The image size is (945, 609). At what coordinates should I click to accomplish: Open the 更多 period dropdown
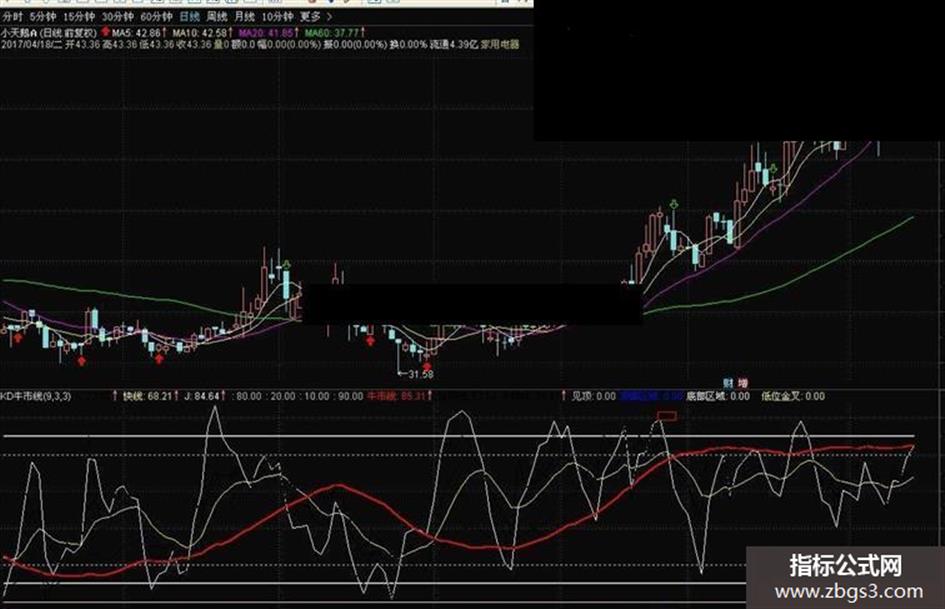click(316, 17)
